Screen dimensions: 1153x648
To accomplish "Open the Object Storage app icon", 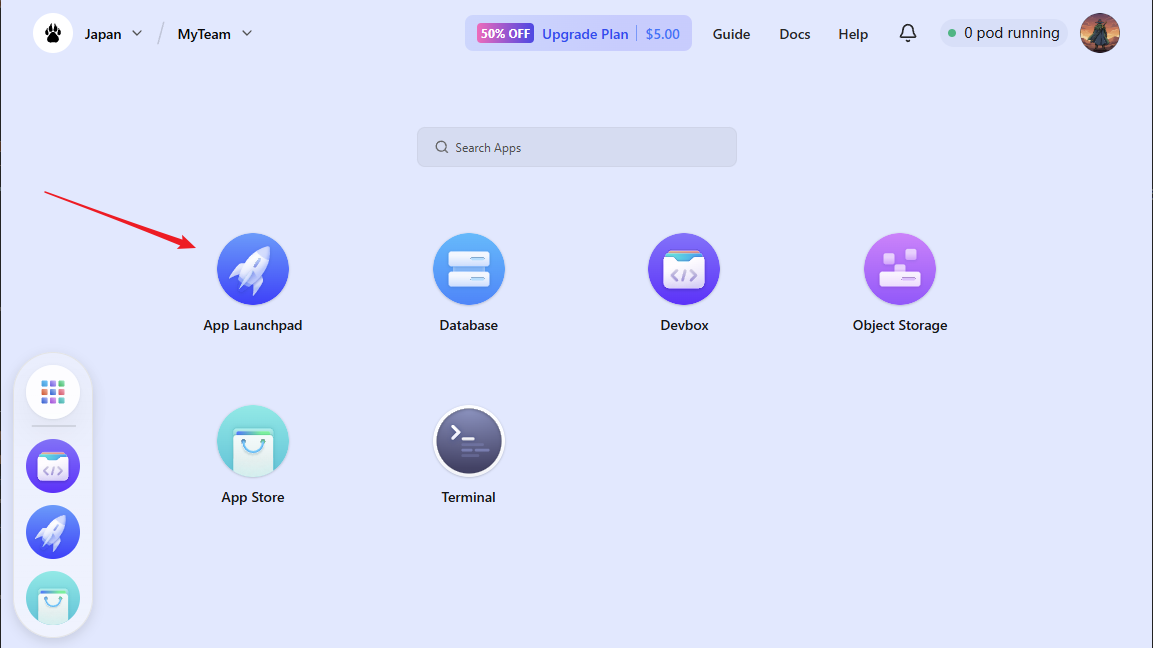I will point(899,269).
